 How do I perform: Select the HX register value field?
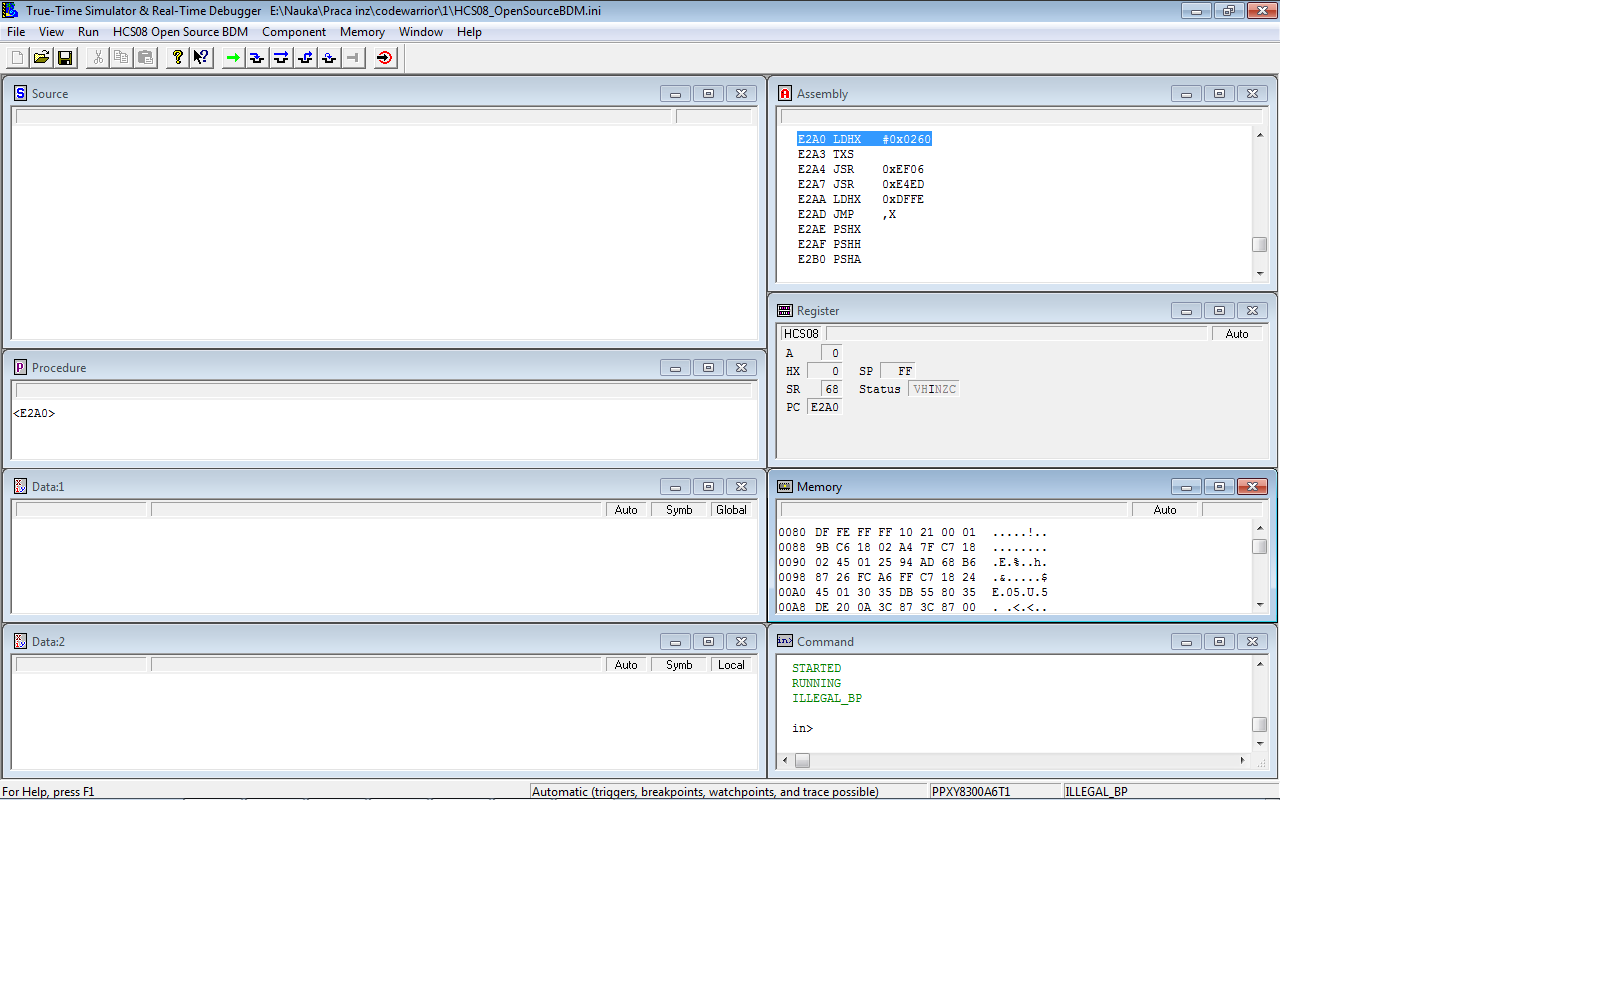pyautogui.click(x=825, y=371)
